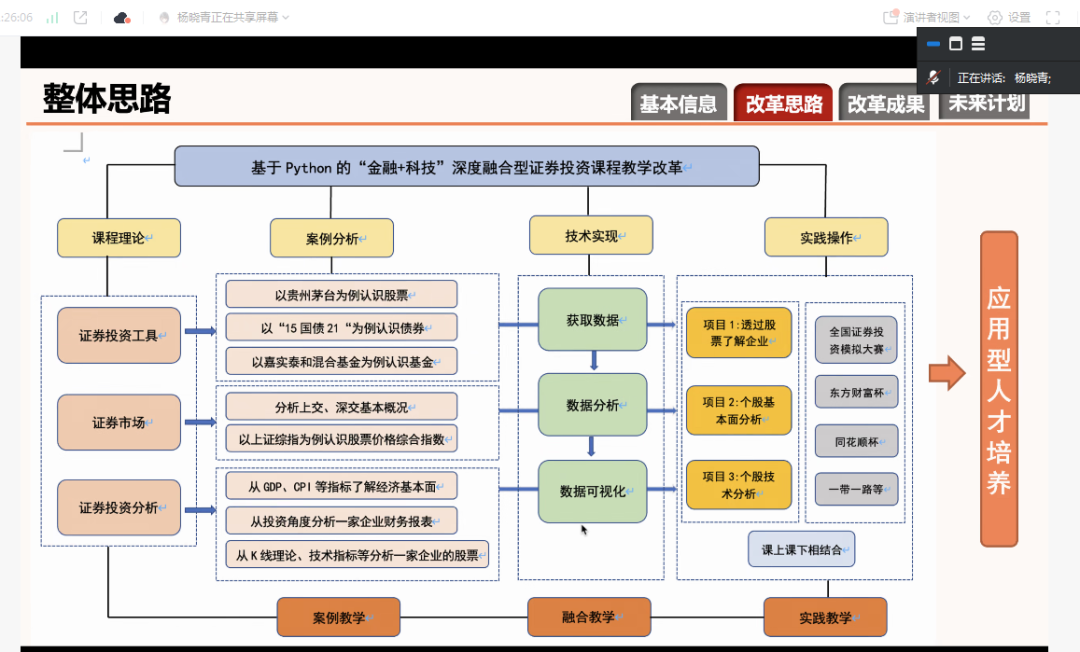Image resolution: width=1080 pixels, height=652 pixels.
Task: Click the 未来计划 tab
Action: coord(985,104)
